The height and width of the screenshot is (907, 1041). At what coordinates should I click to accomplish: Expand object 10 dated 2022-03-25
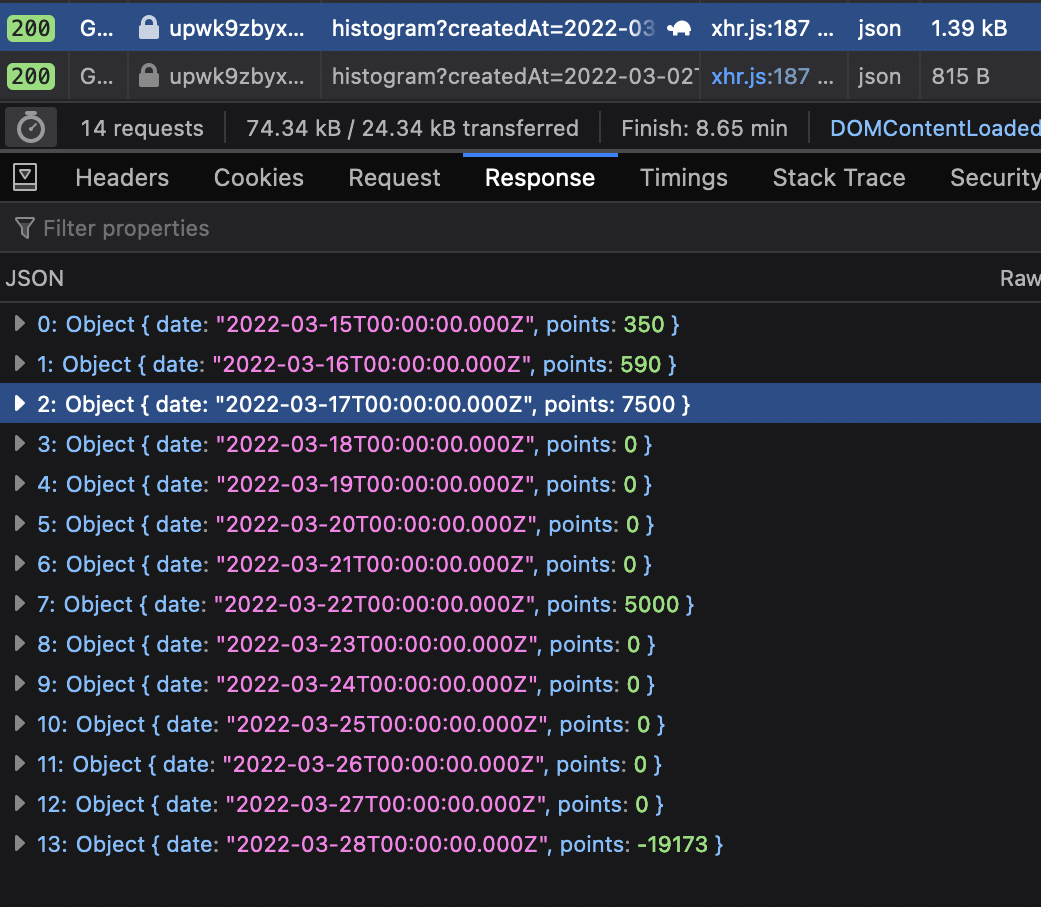click(19, 723)
